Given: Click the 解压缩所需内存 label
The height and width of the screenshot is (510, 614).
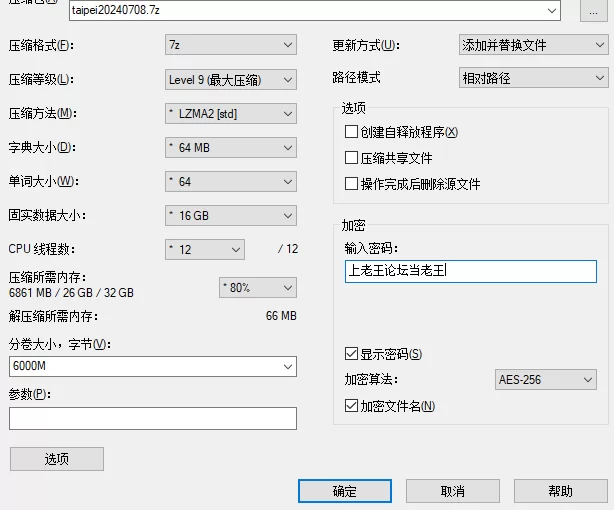Looking at the screenshot, I should click(x=53, y=316).
